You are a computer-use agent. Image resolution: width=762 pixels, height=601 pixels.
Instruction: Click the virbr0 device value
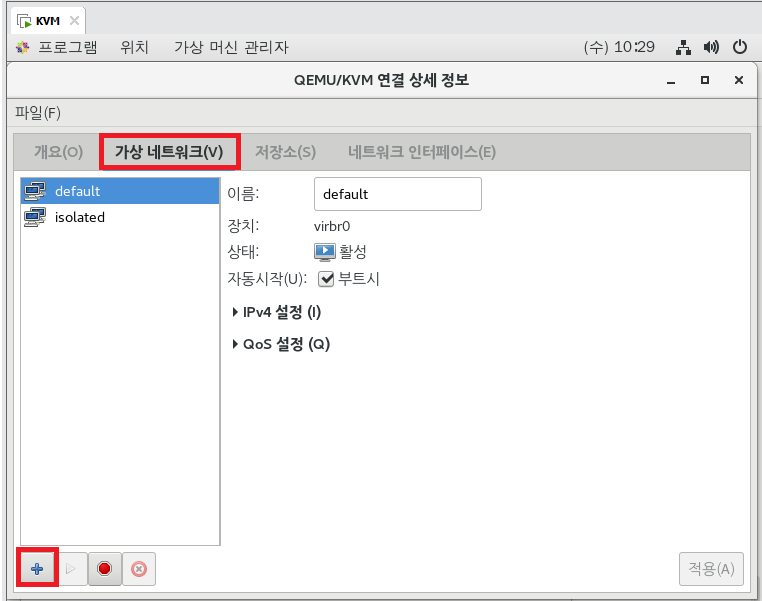(332, 226)
